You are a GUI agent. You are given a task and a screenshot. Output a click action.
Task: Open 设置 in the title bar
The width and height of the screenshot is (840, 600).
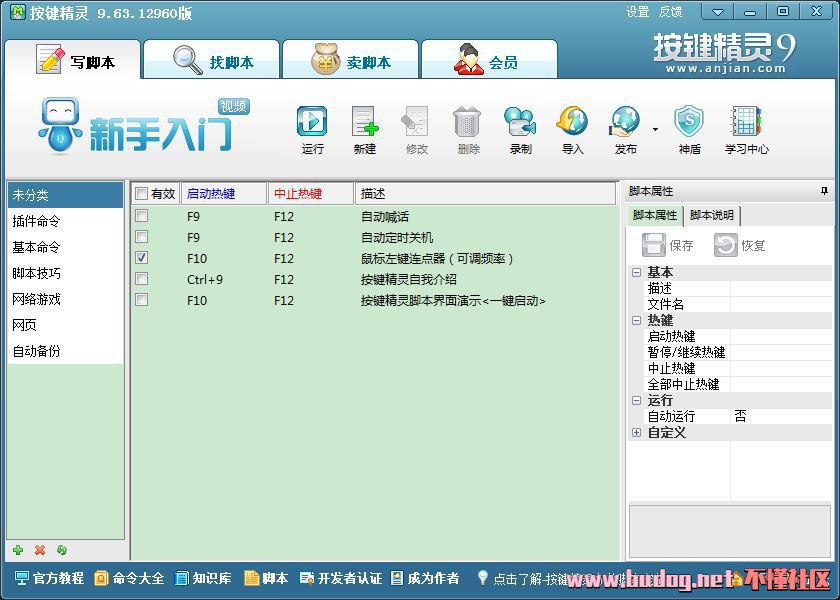tap(638, 11)
